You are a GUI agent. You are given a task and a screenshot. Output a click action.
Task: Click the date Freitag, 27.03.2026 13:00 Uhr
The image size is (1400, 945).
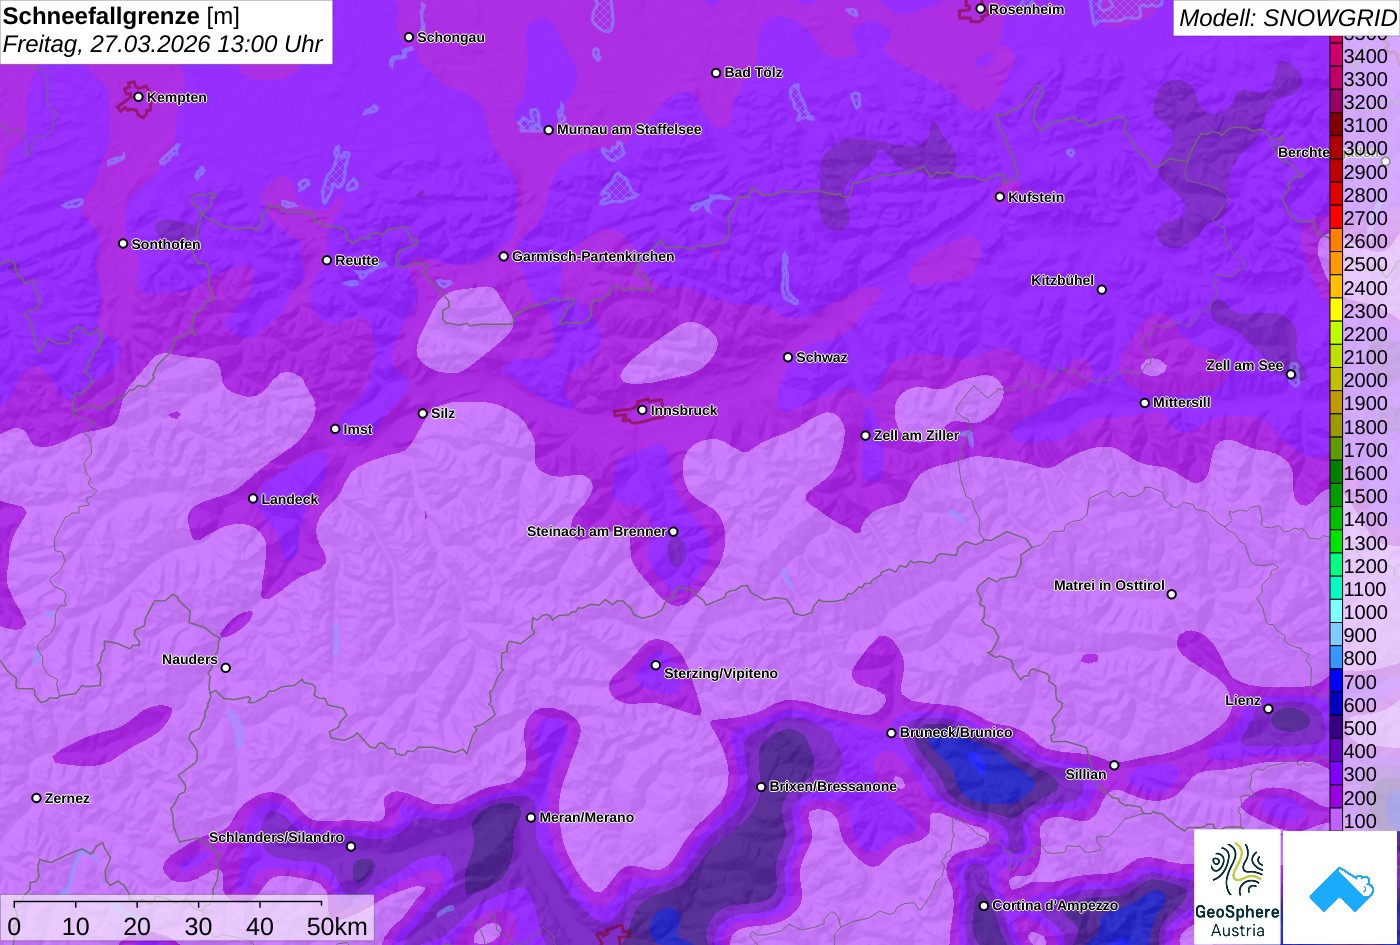click(x=163, y=45)
